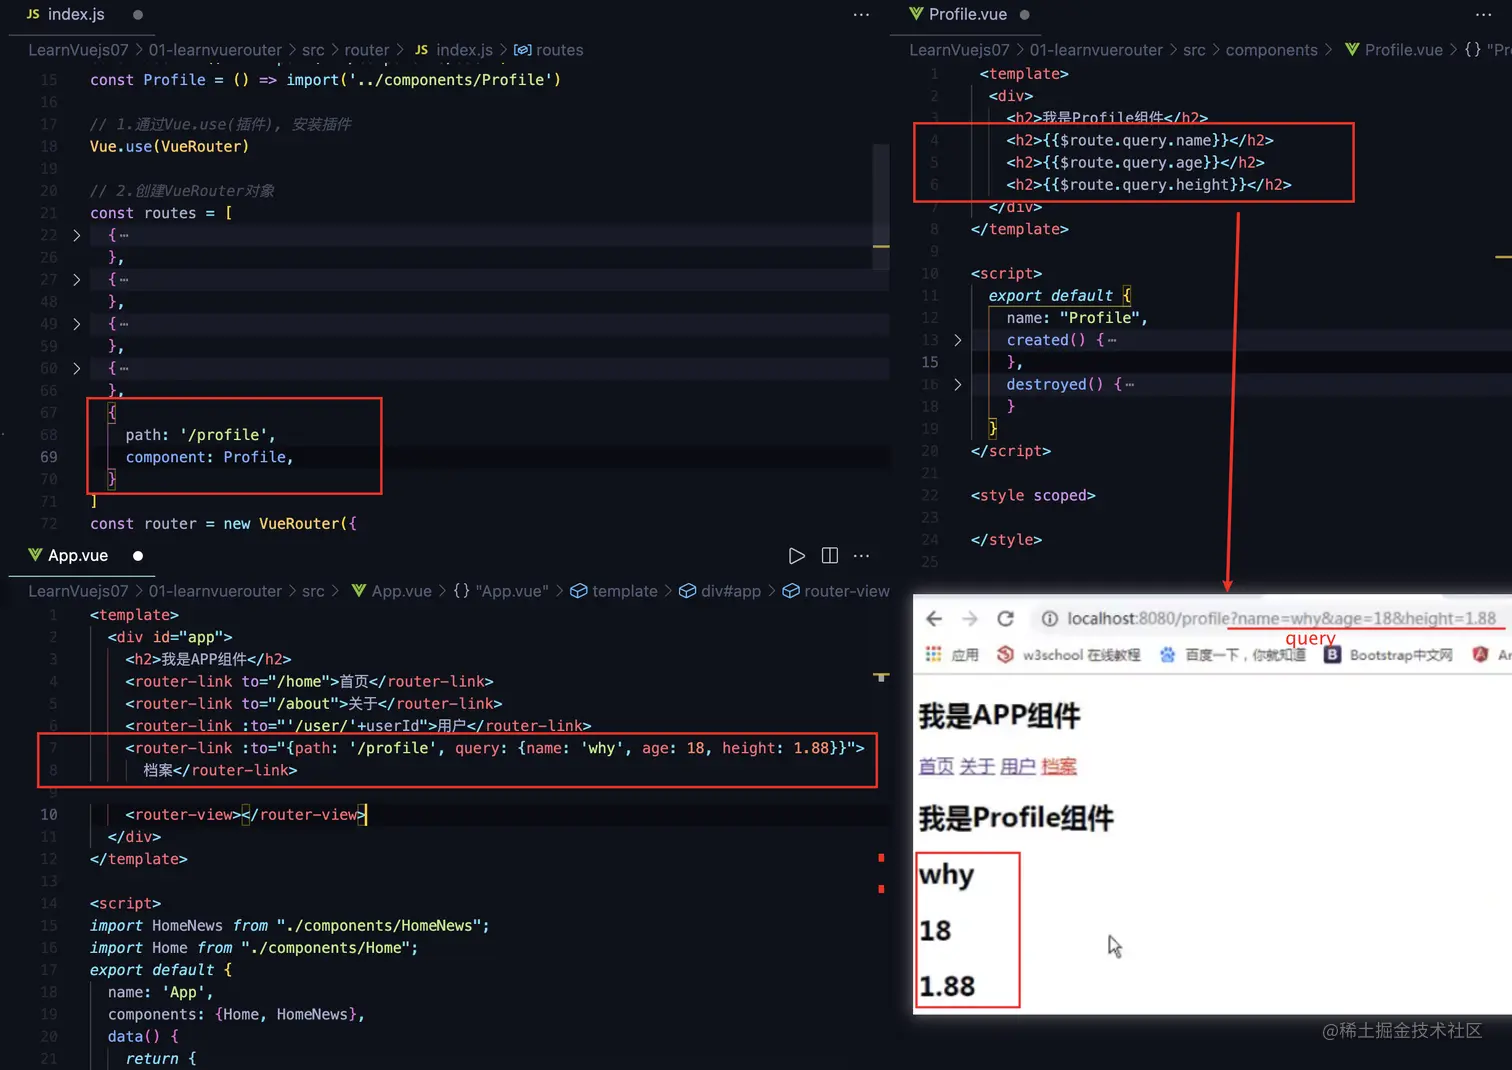Screen dimensions: 1512x1070
Task: Open more actions for index.js editor
Action: (x=861, y=15)
